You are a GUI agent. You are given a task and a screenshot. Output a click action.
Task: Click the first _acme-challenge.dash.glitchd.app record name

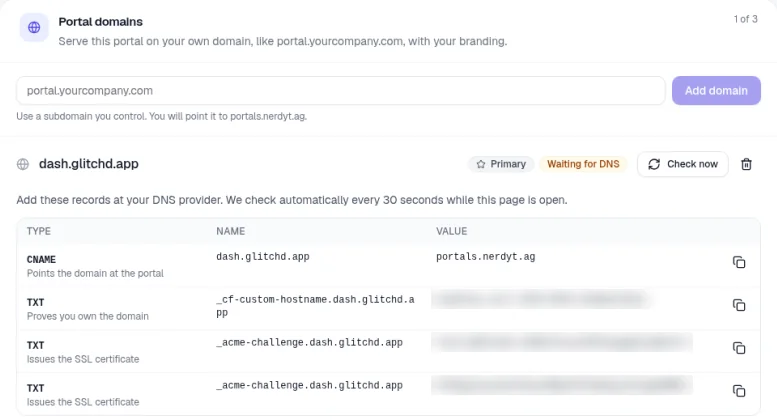pos(309,342)
